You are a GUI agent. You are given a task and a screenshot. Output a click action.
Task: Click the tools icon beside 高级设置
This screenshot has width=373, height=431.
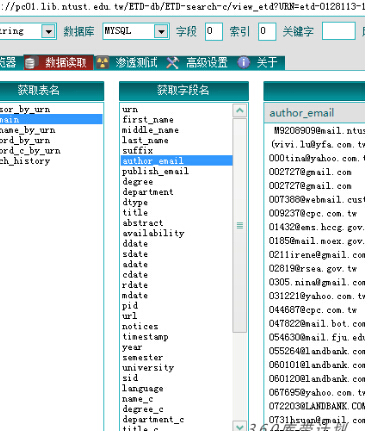tap(173, 63)
